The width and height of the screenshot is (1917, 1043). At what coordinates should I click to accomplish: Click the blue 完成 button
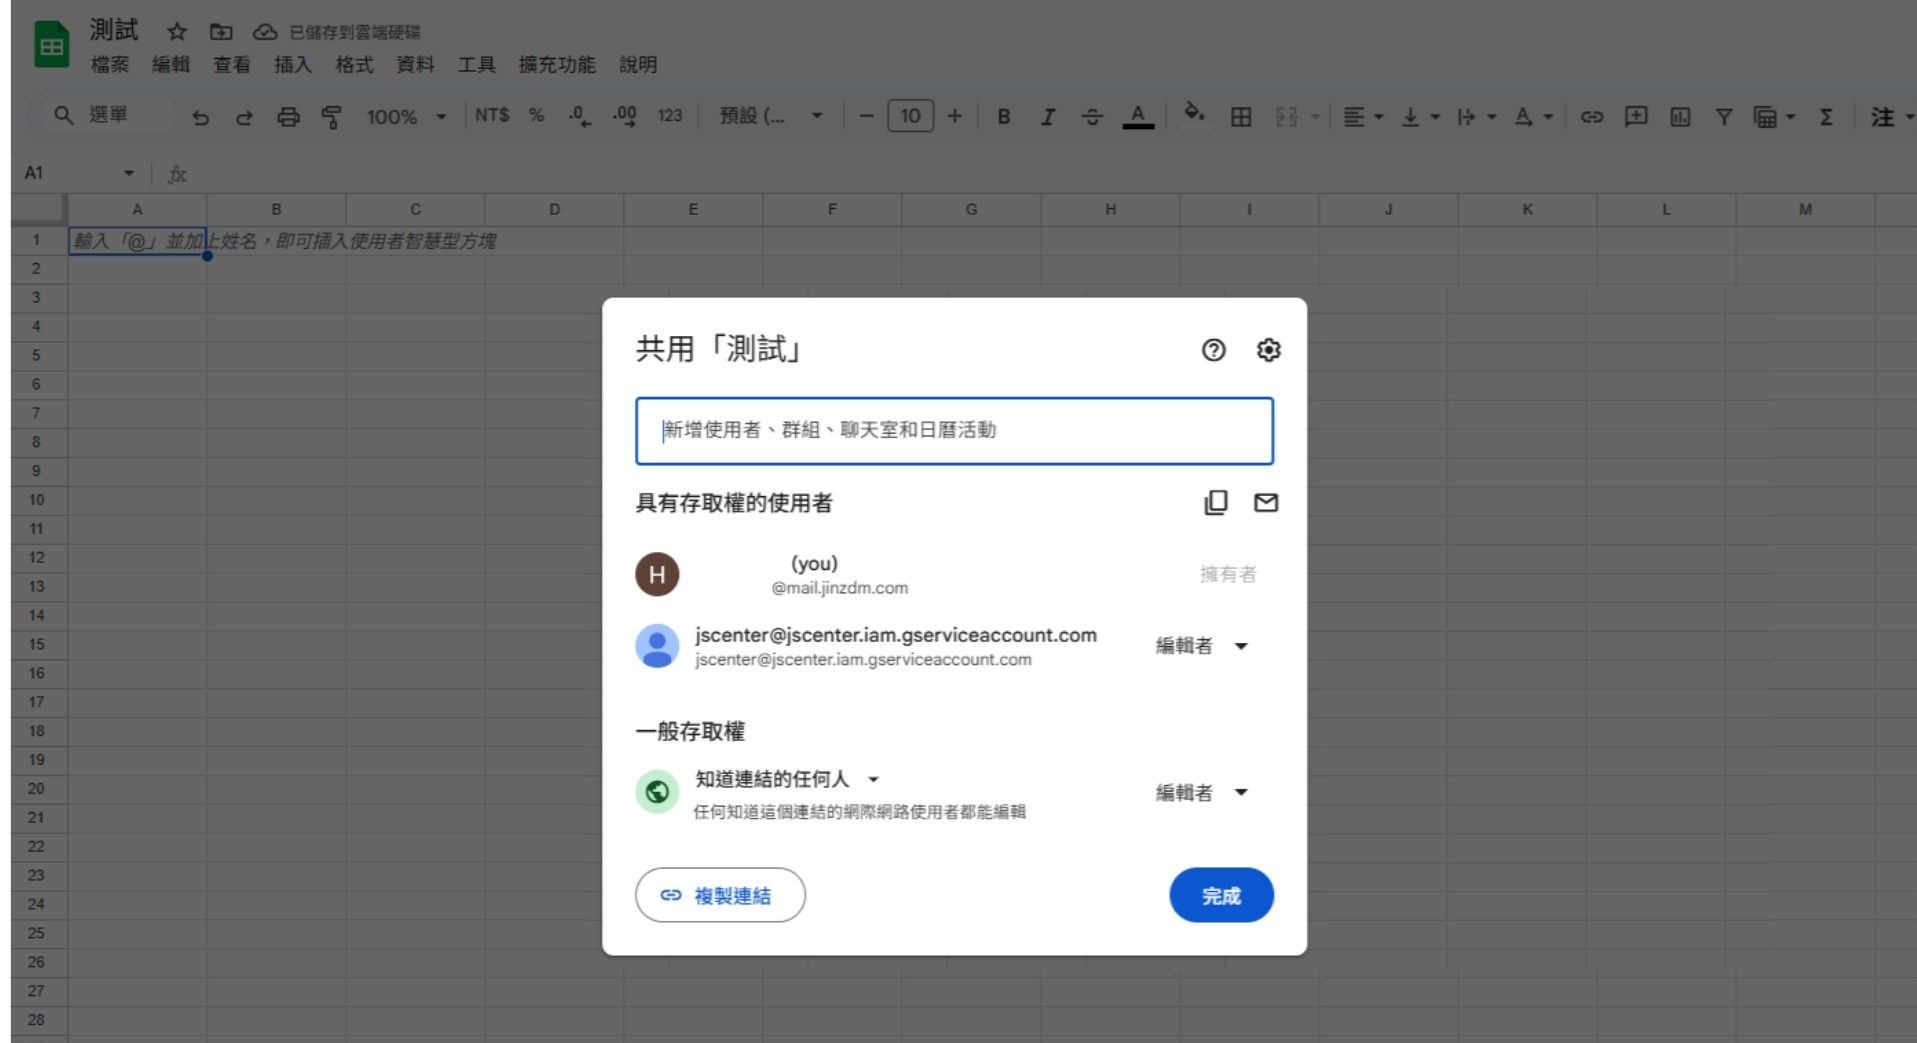(x=1221, y=895)
